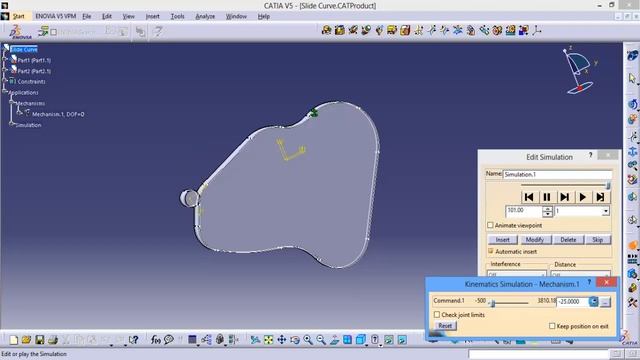Open the Start menu

pos(18,16)
